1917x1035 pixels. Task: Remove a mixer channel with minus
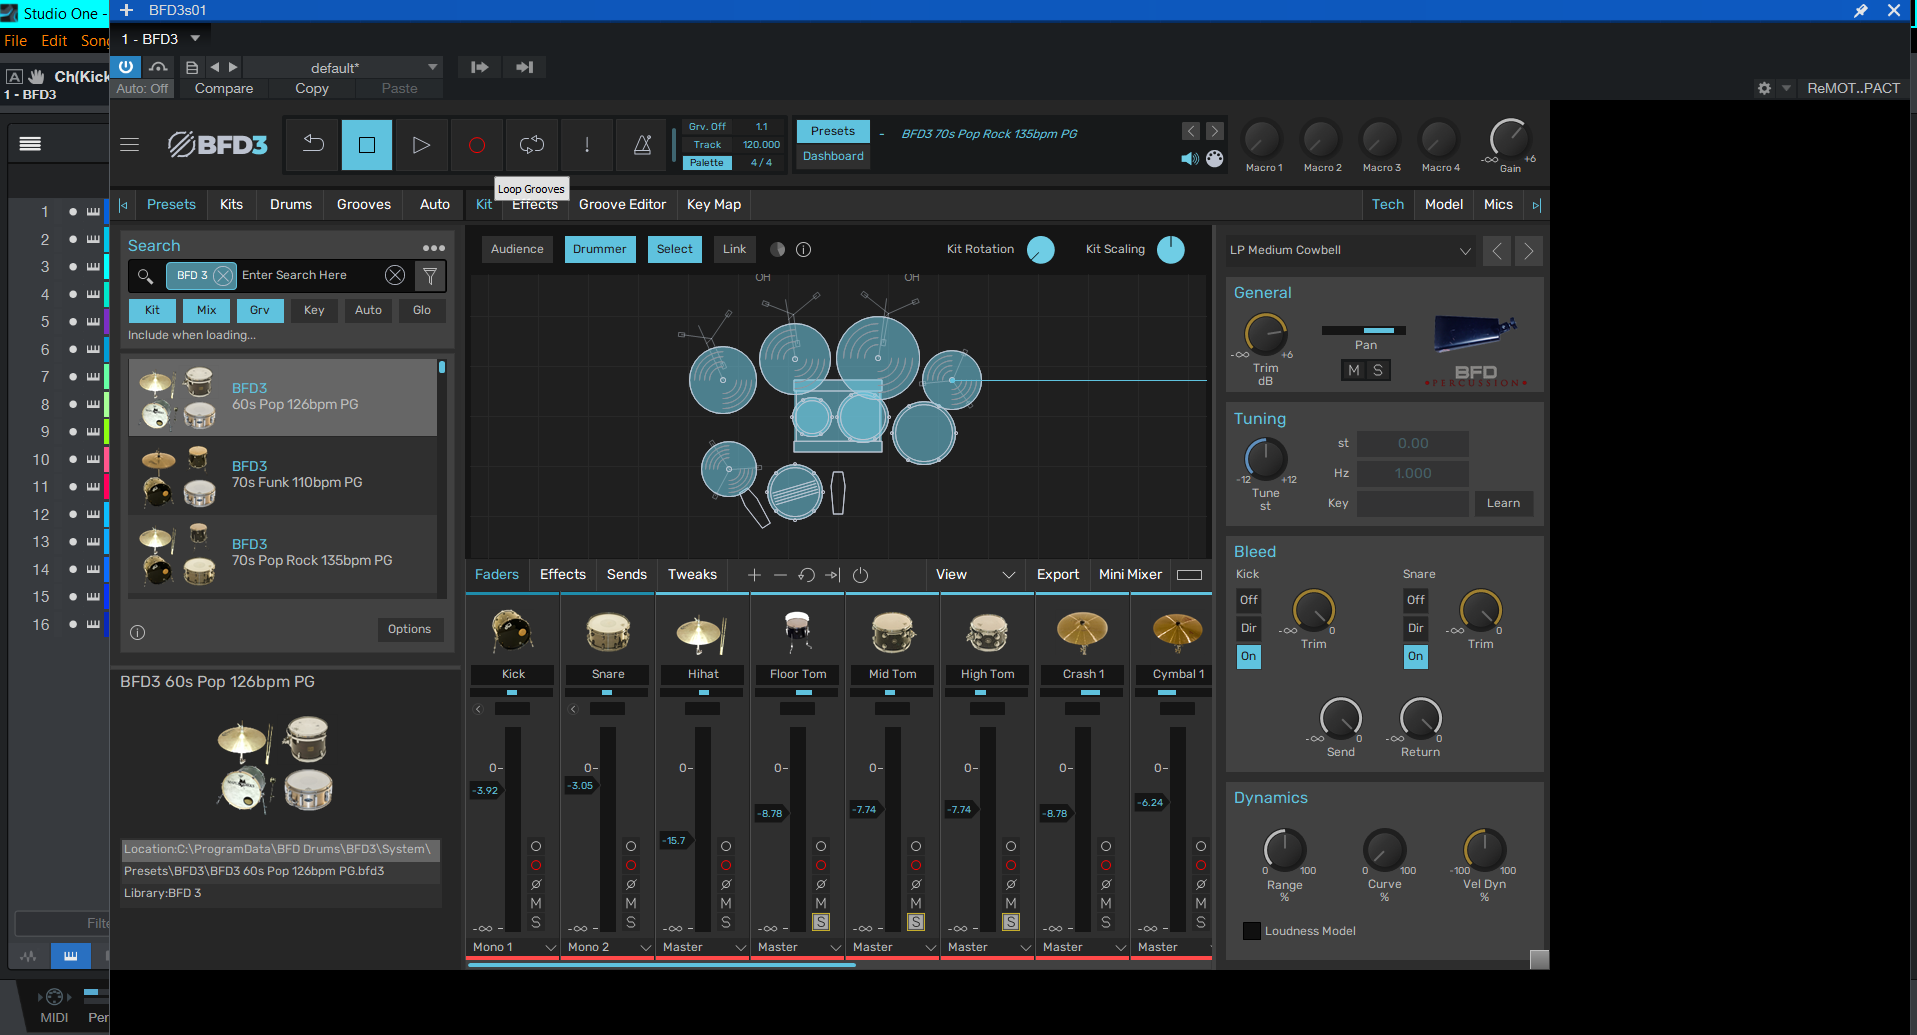click(x=780, y=575)
